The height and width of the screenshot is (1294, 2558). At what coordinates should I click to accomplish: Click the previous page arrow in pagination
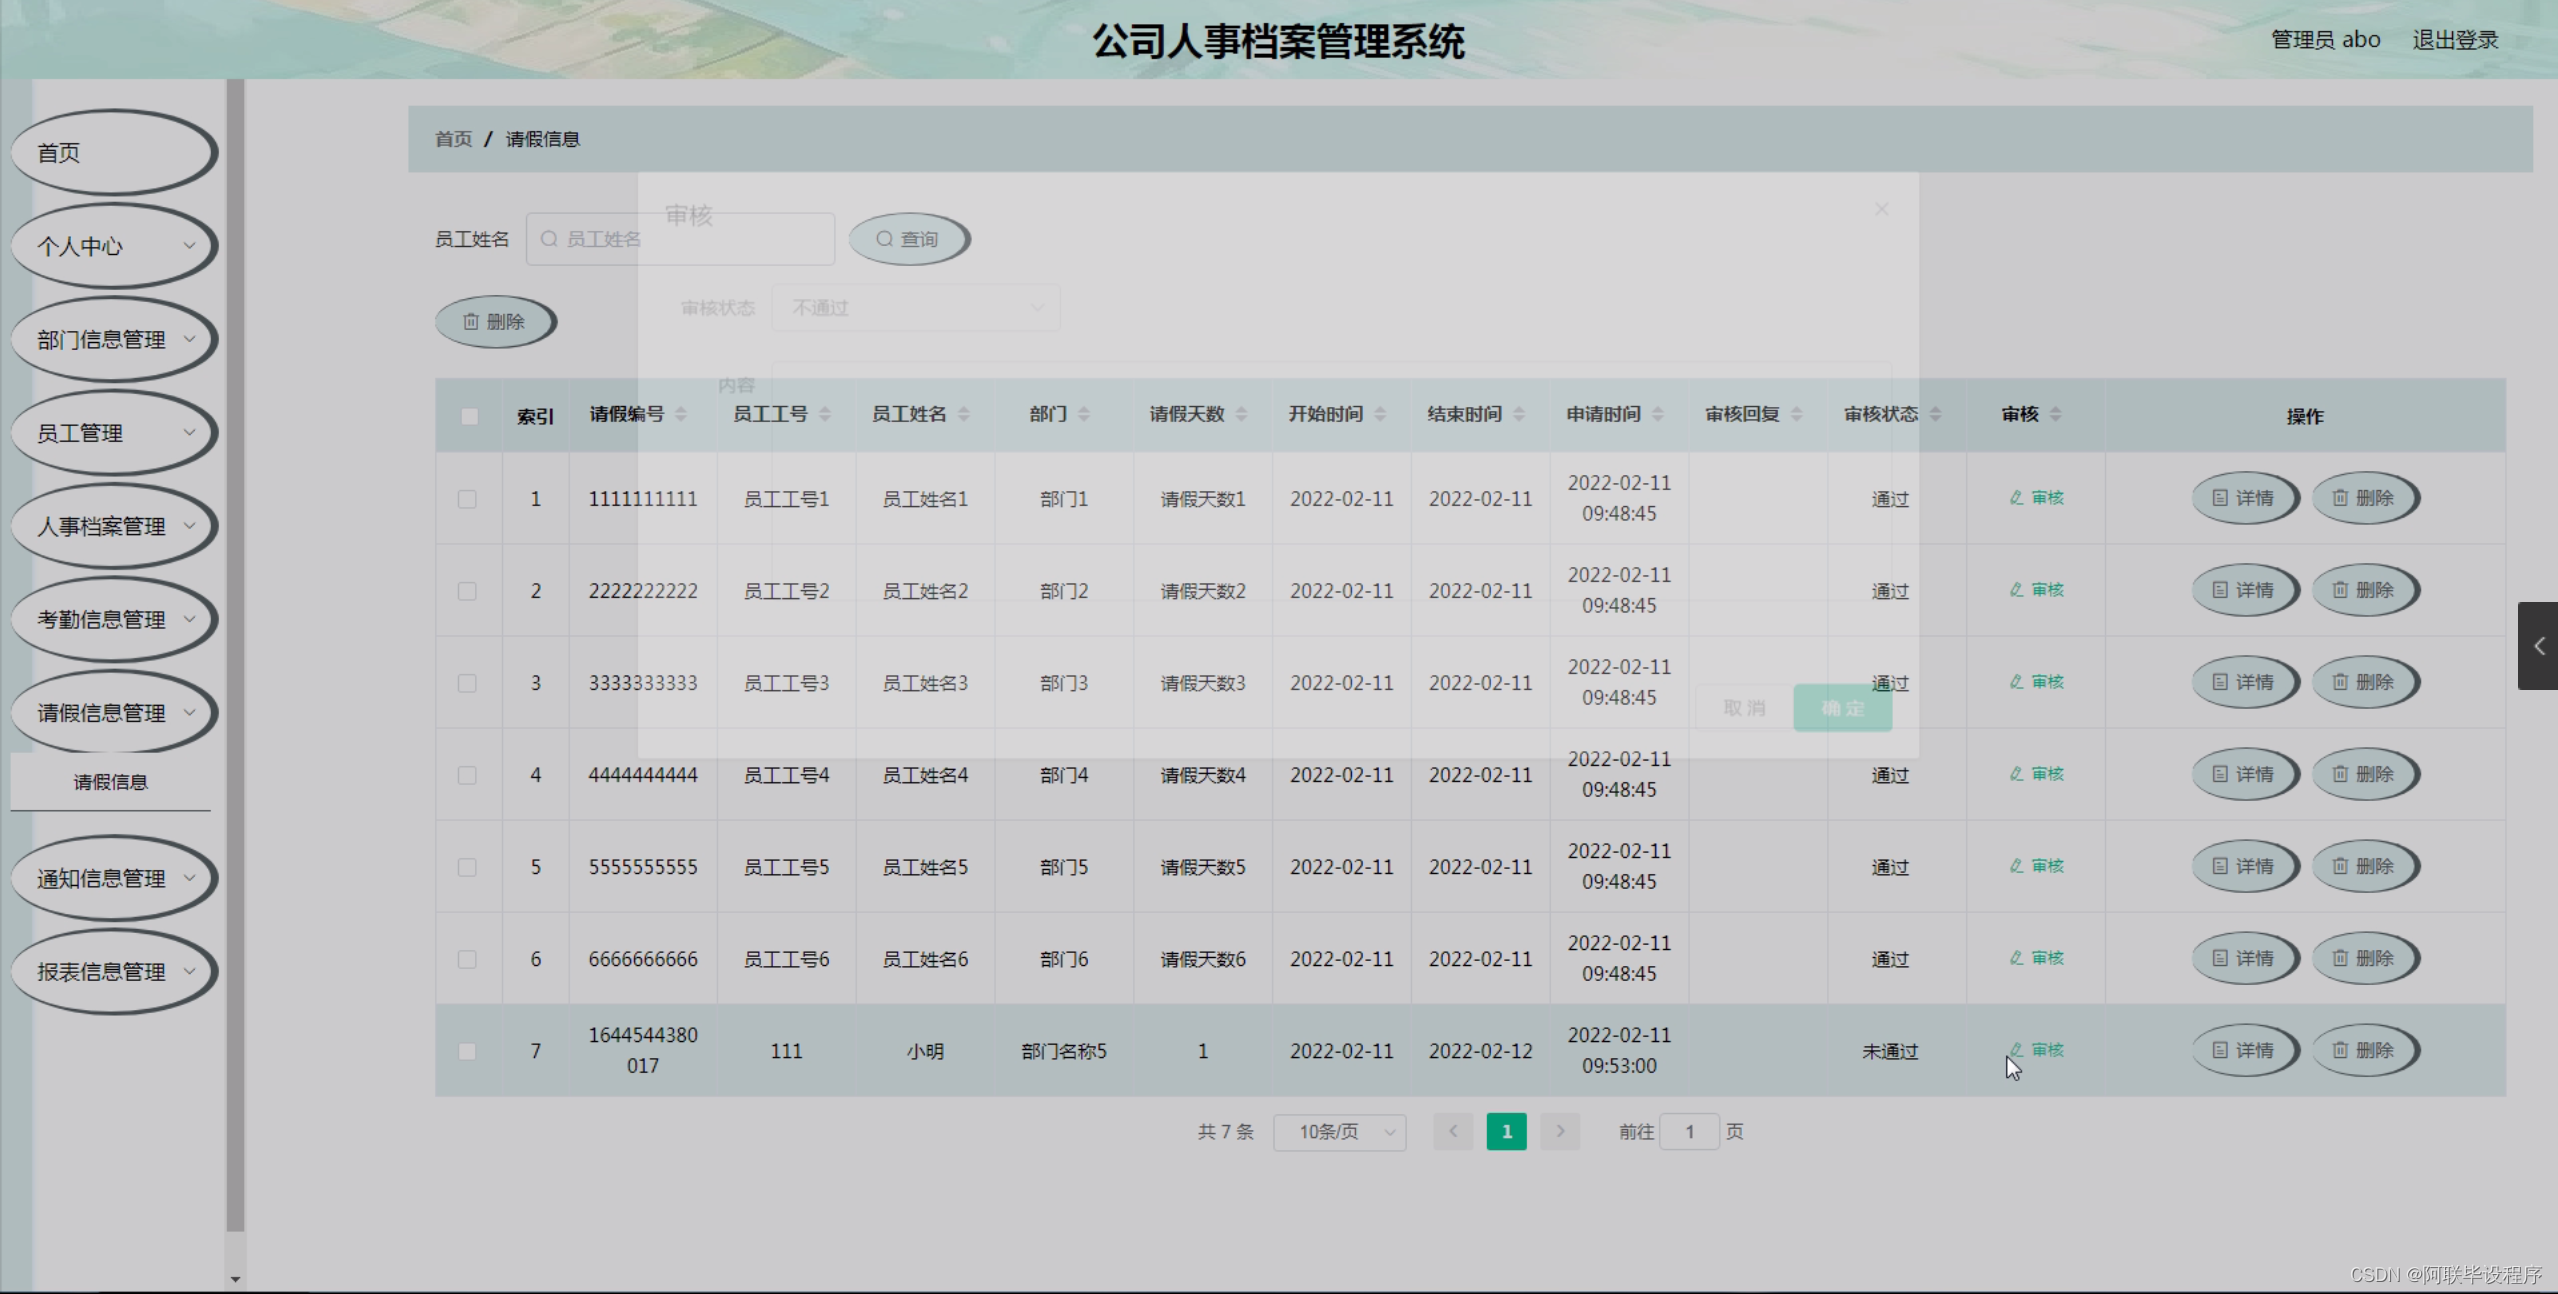[1453, 1131]
